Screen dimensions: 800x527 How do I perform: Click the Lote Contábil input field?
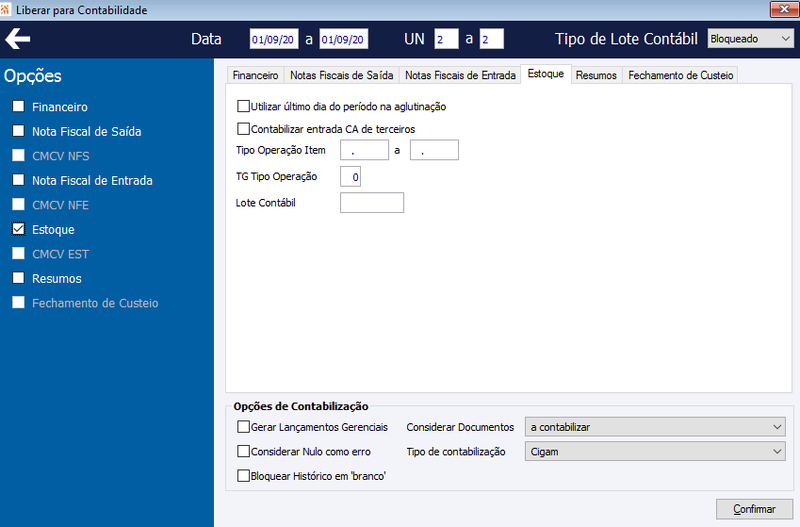pyautogui.click(x=372, y=203)
